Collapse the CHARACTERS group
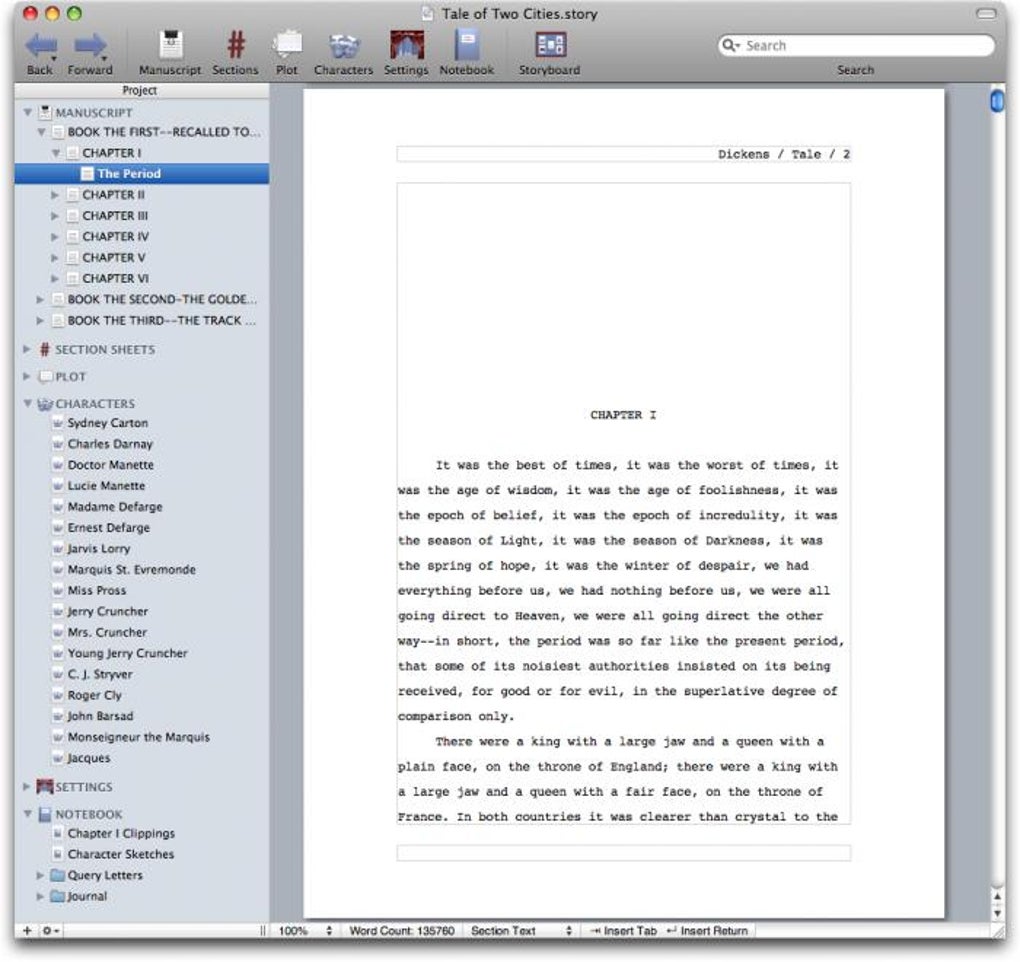Screen dimensions: 1020x962 pos(27,403)
